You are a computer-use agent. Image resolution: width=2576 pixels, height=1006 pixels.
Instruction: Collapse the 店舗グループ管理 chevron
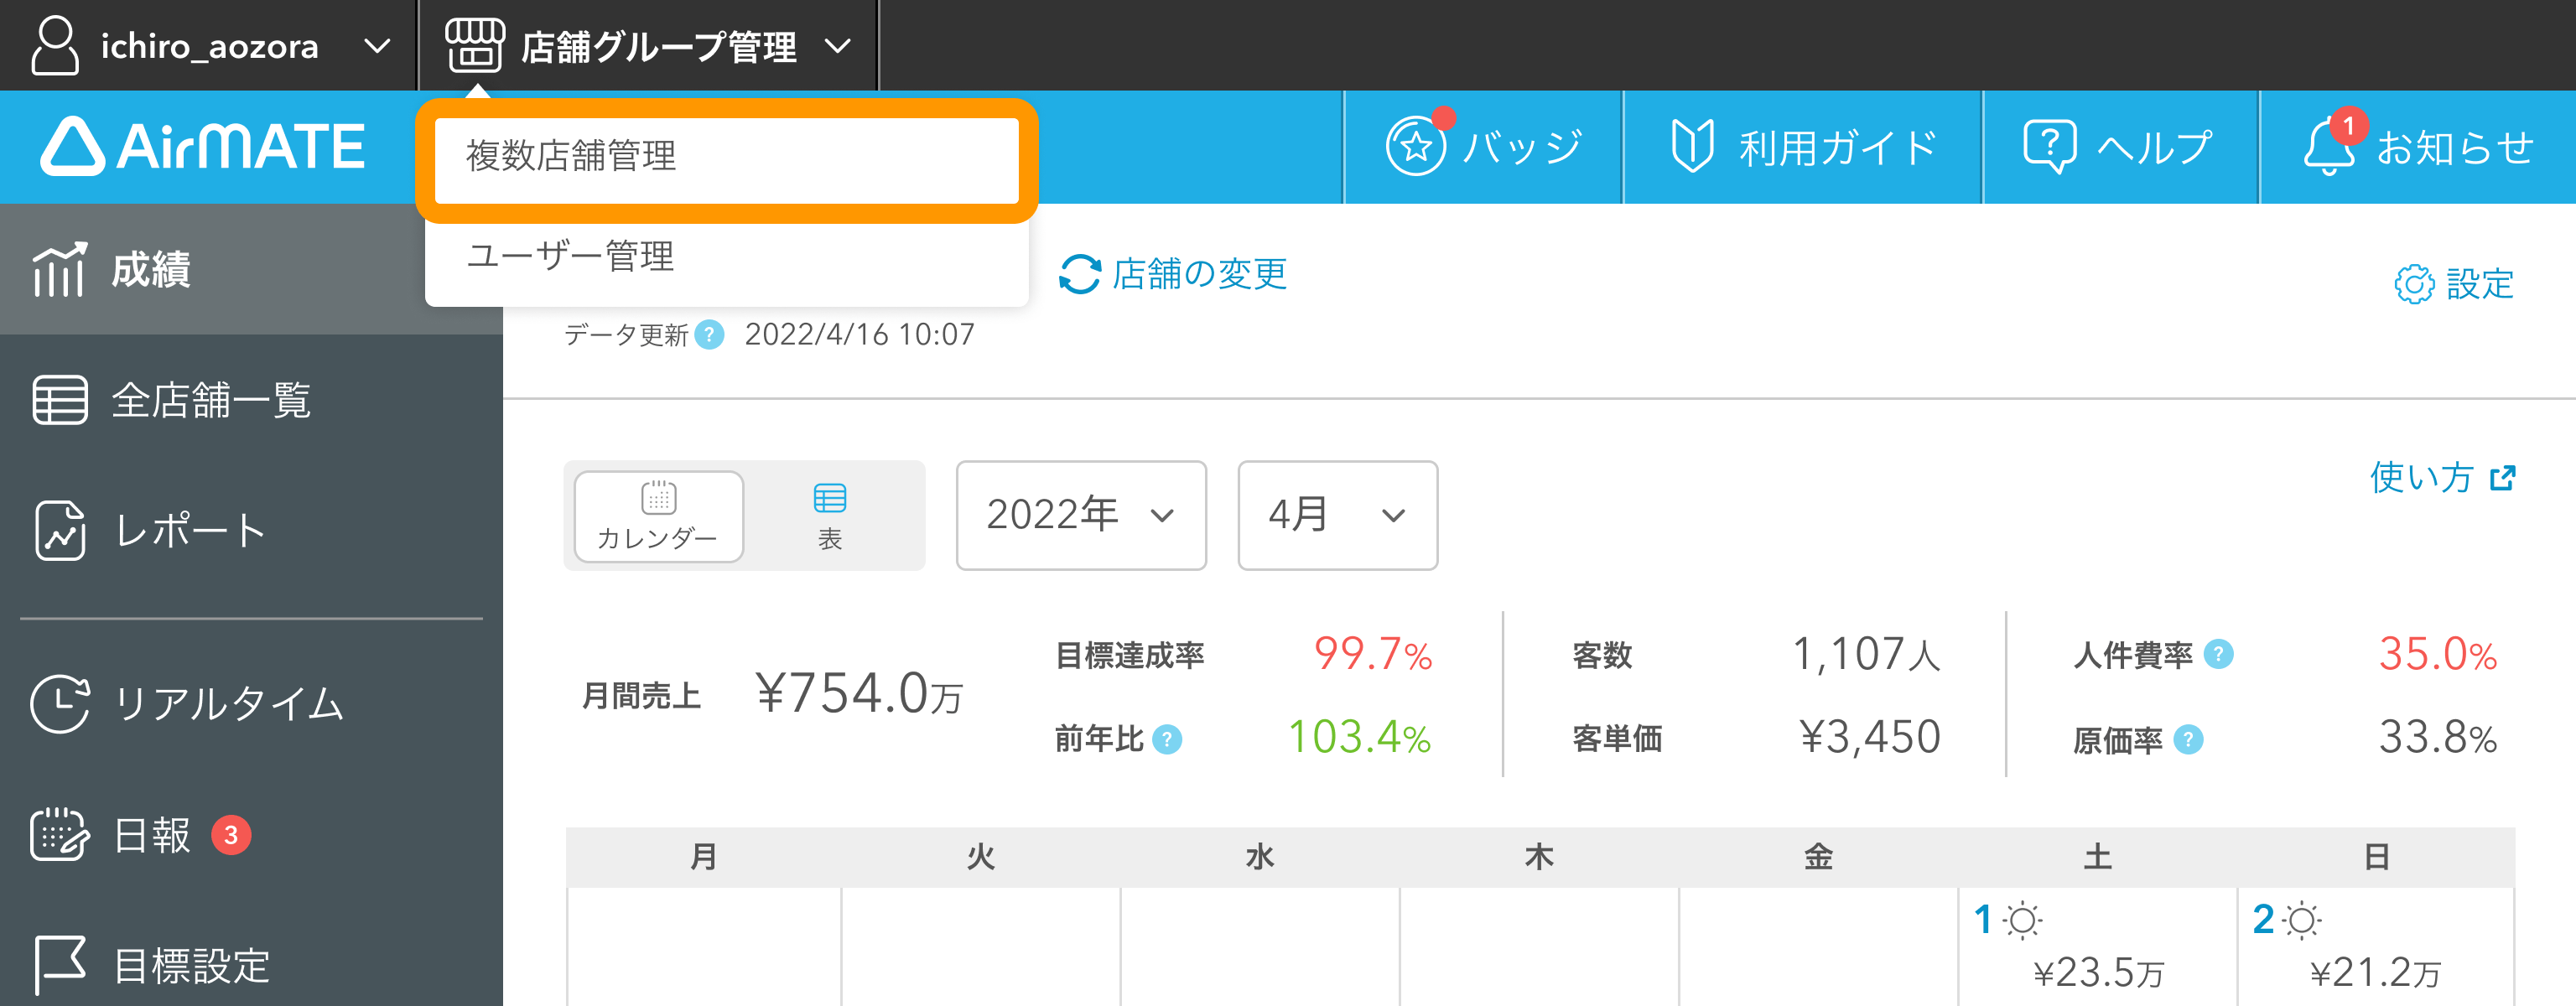point(838,46)
